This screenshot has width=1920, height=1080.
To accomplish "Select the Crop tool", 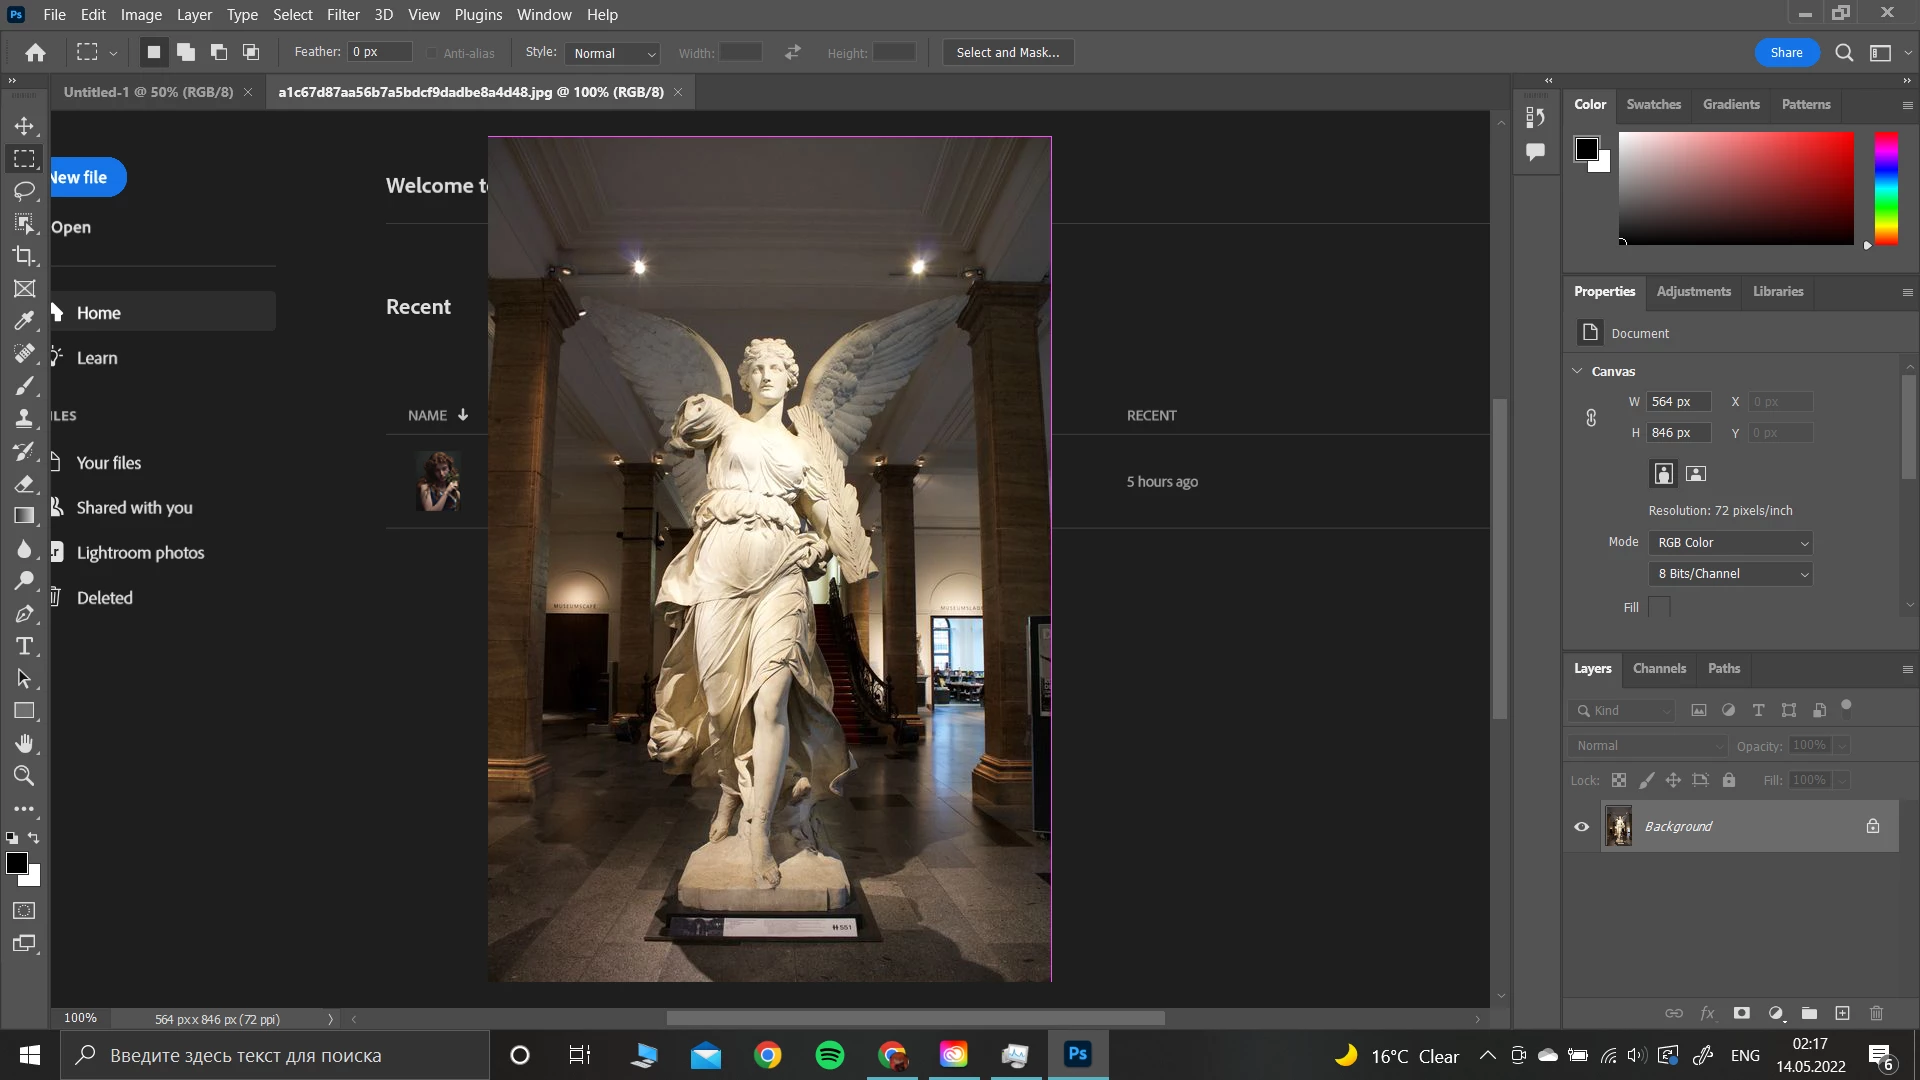I will 24,256.
